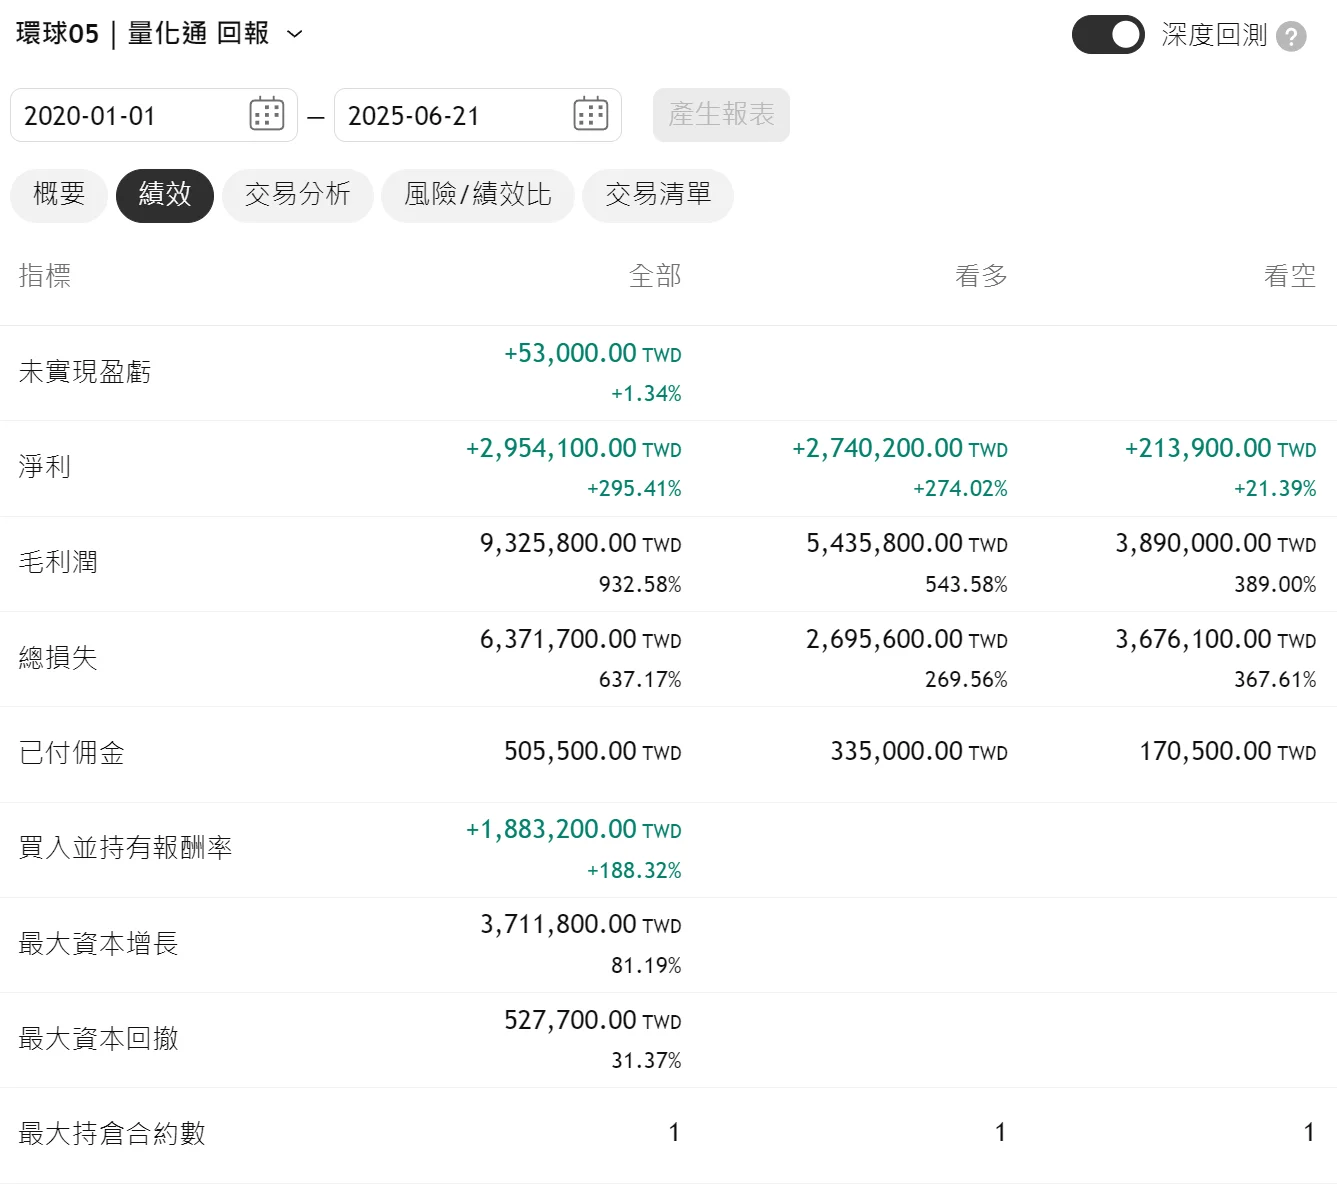Image resolution: width=1337 pixels, height=1189 pixels.
Task: Open the 環球05 strategy report title menu
Action: tap(142, 34)
